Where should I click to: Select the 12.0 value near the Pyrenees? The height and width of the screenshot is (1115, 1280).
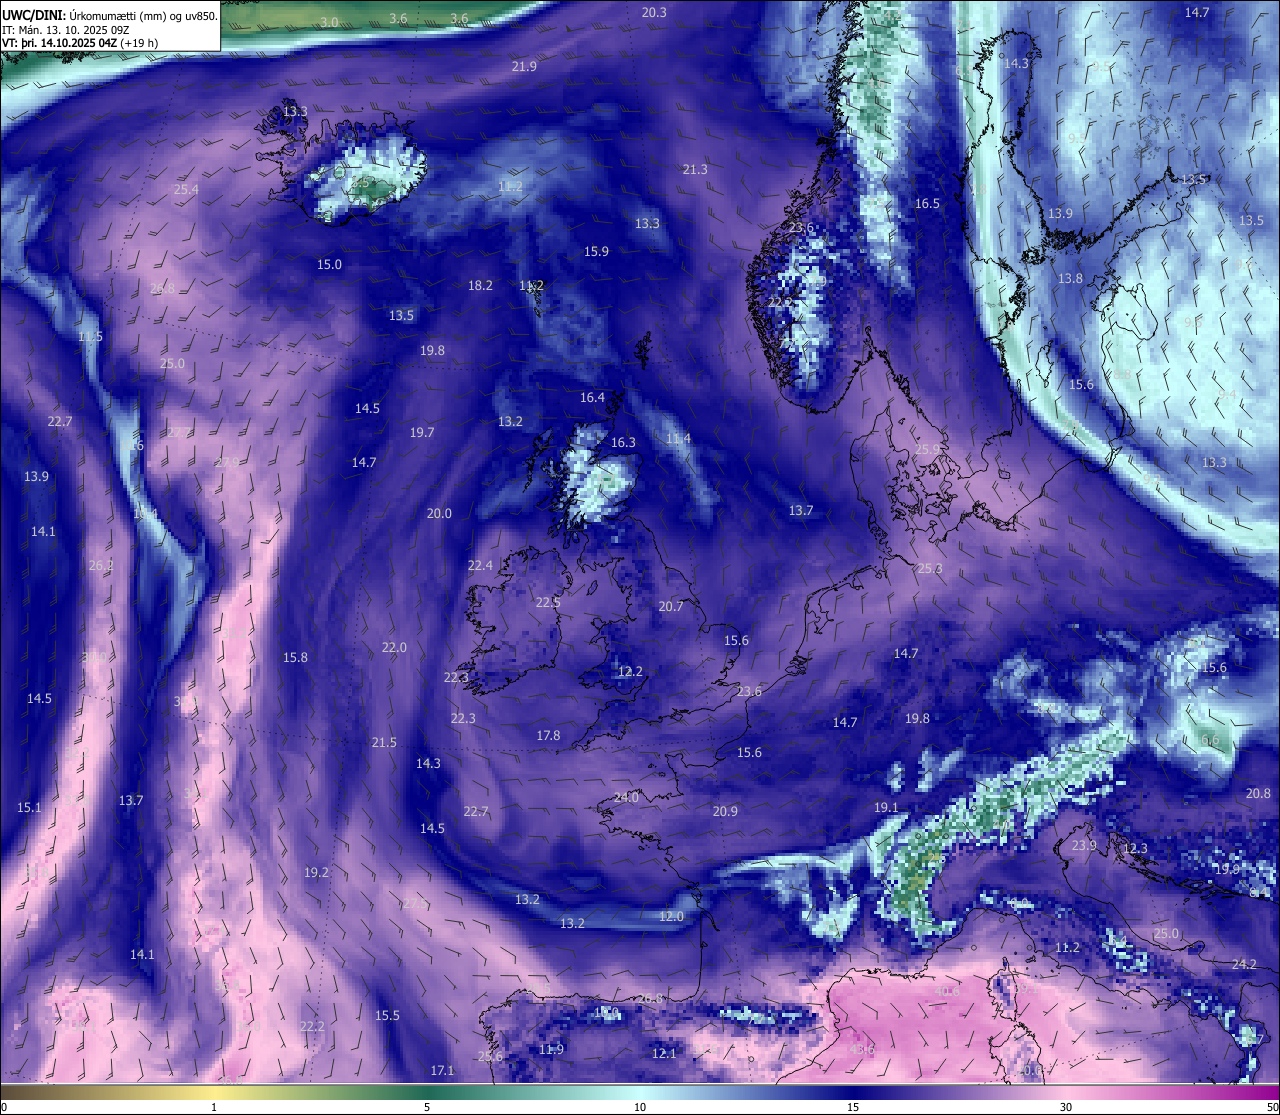tap(672, 916)
